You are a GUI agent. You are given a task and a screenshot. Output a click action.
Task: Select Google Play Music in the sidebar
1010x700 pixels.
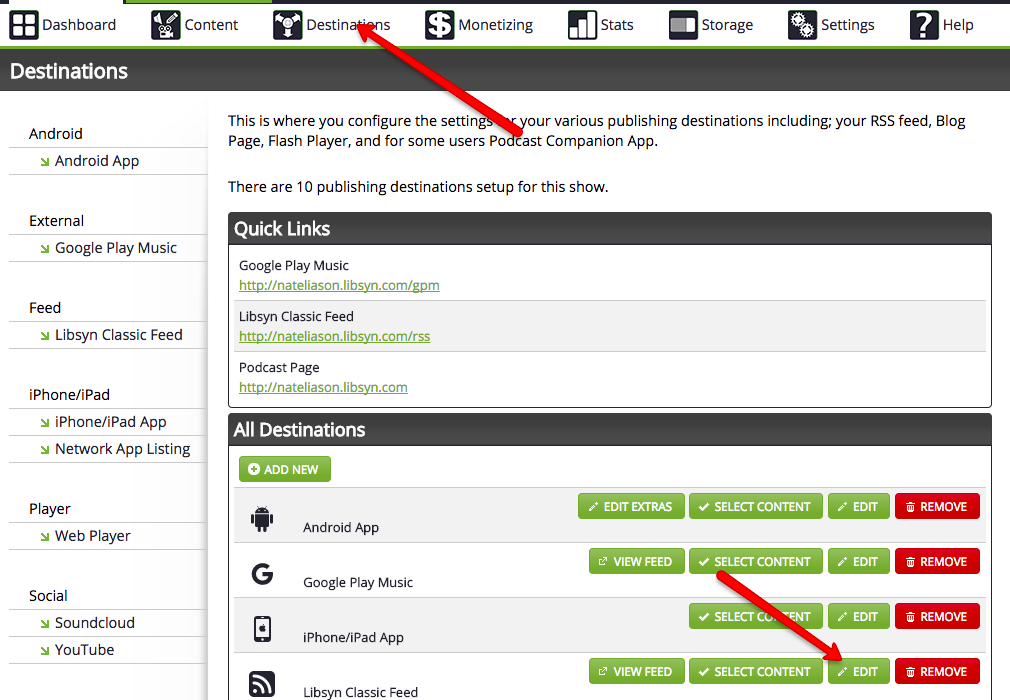point(115,248)
